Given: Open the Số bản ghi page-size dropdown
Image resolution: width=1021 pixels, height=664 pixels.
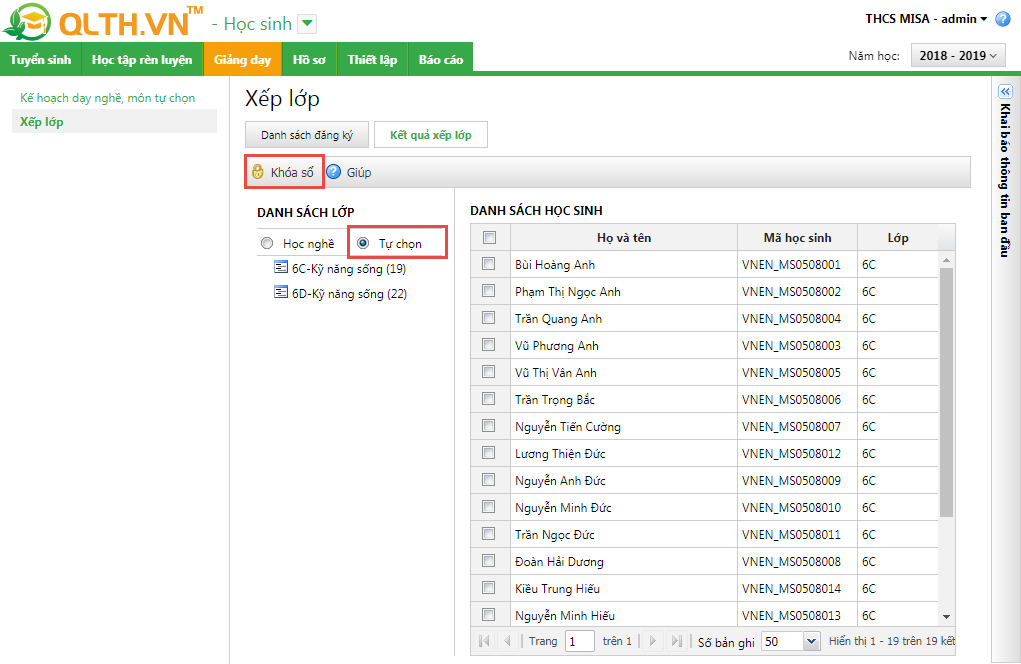Looking at the screenshot, I should coord(810,641).
